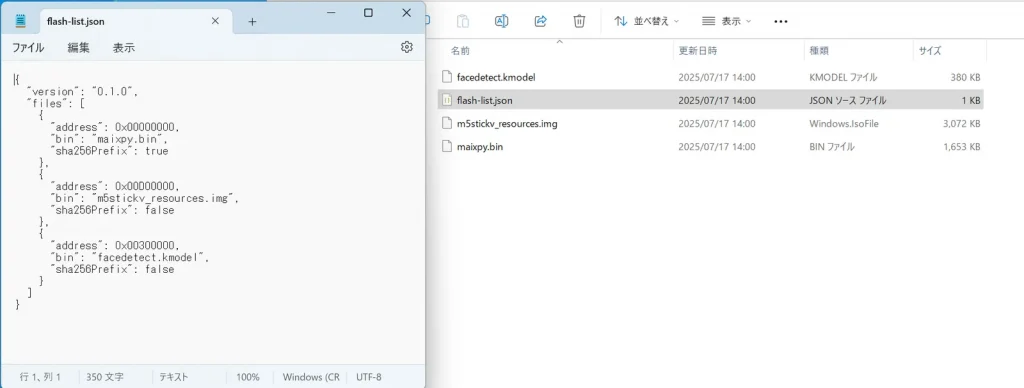Select the m5stickv_resources.img file
The height and width of the screenshot is (388, 1024).
click(x=711, y=123)
